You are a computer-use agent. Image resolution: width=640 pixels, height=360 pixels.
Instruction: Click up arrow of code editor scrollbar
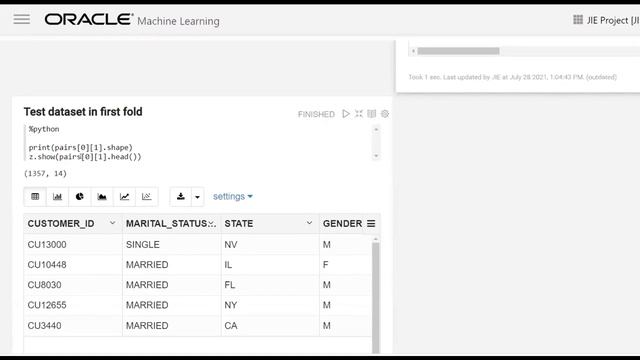(376, 129)
